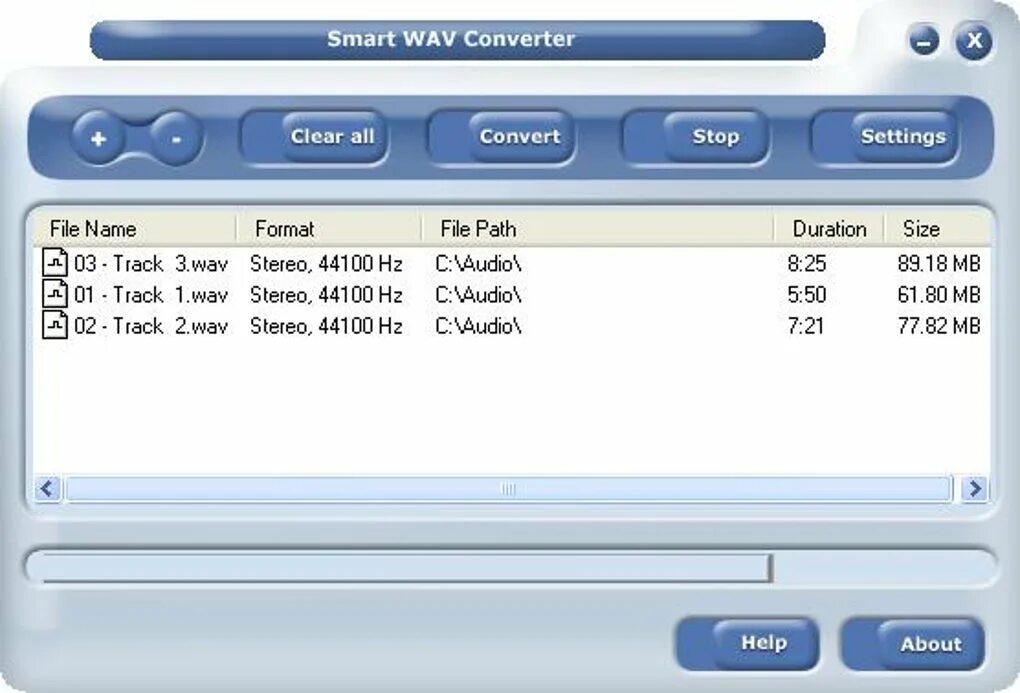The height and width of the screenshot is (693, 1020).
Task: Sort list by Size column header
Action: [937, 229]
